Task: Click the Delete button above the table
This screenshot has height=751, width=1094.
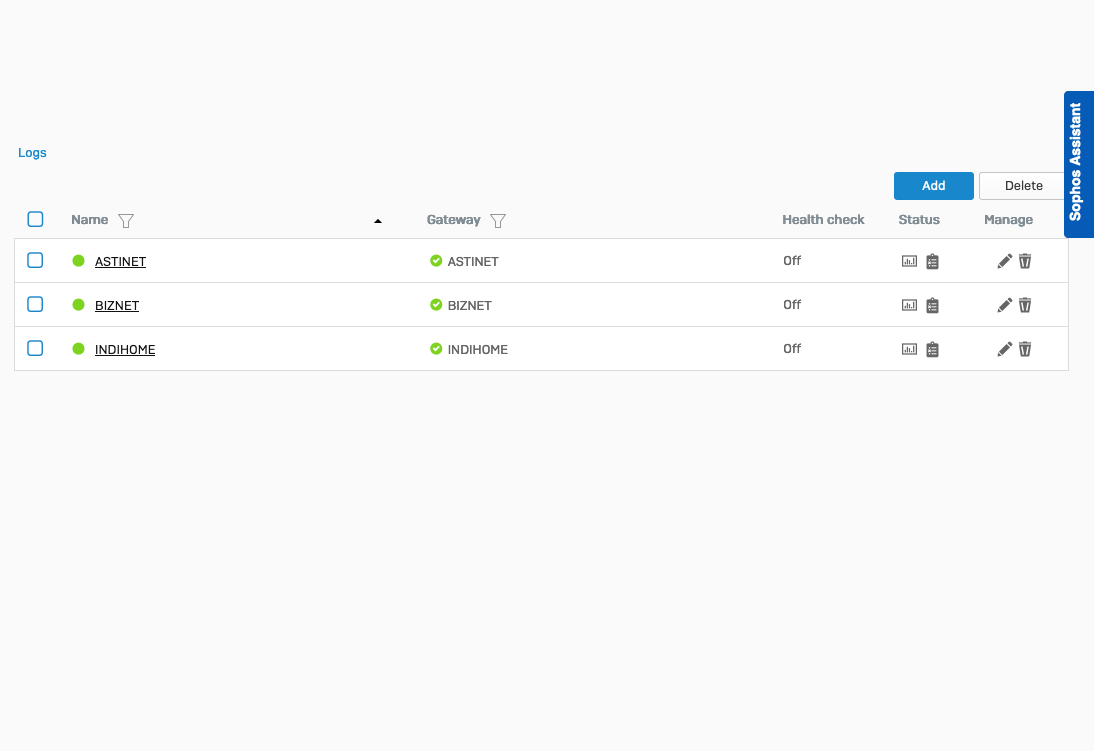Action: 1023,186
